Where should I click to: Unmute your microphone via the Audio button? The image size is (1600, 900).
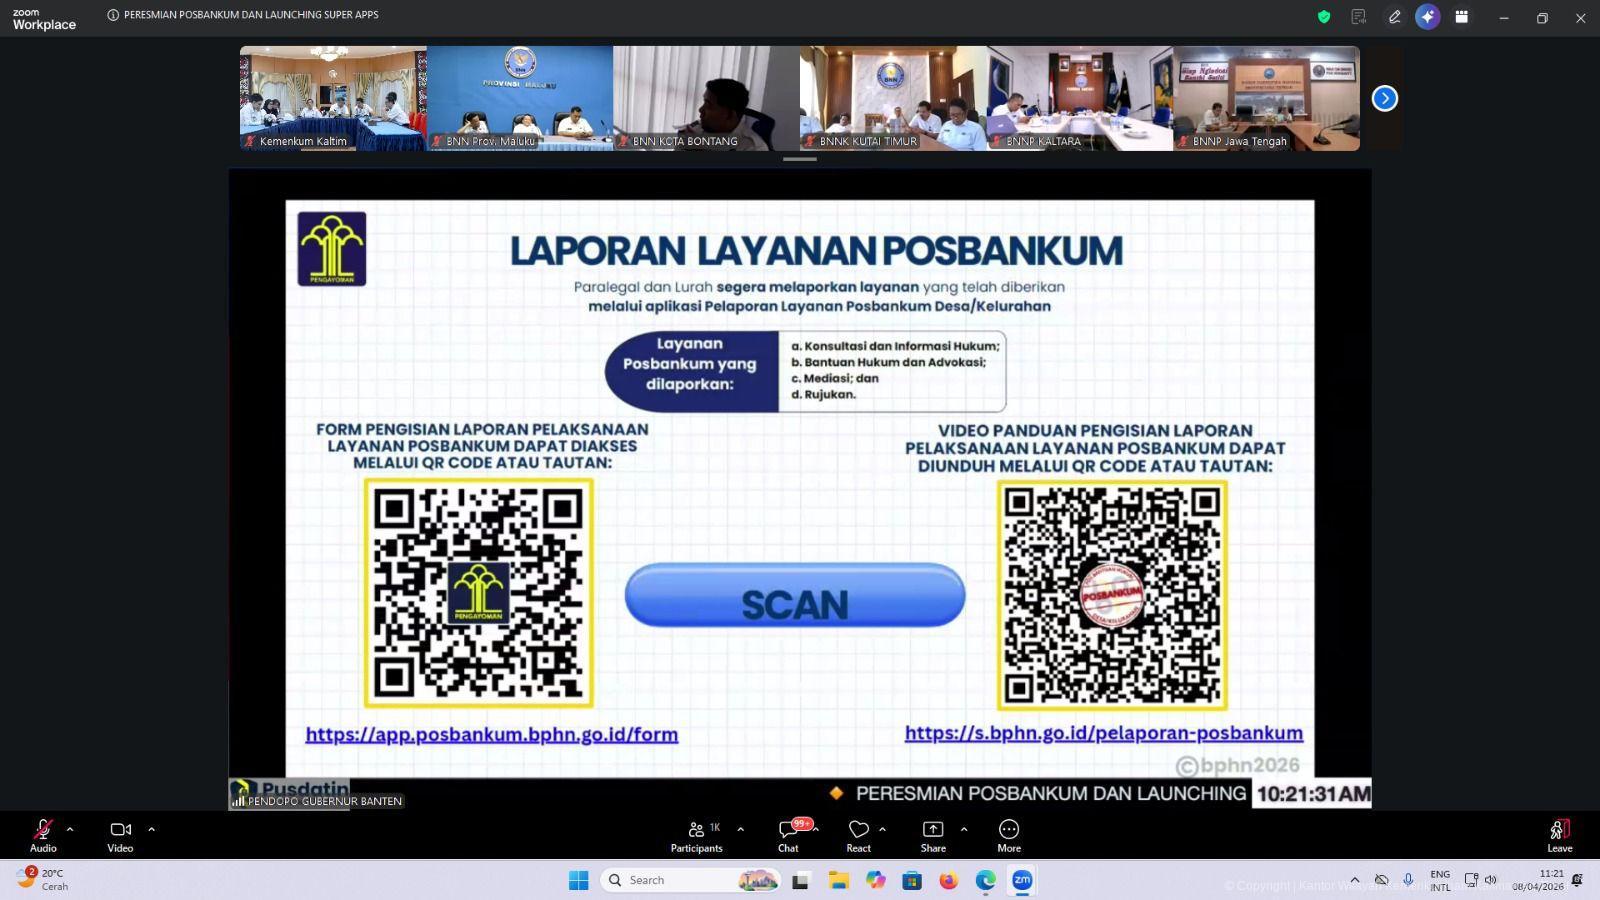point(42,833)
